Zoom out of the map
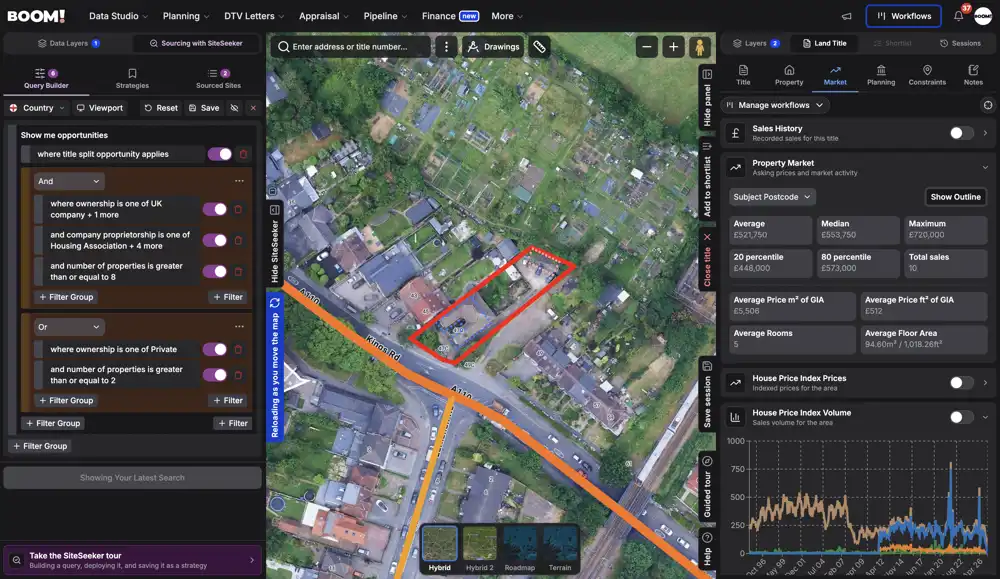 click(x=647, y=47)
